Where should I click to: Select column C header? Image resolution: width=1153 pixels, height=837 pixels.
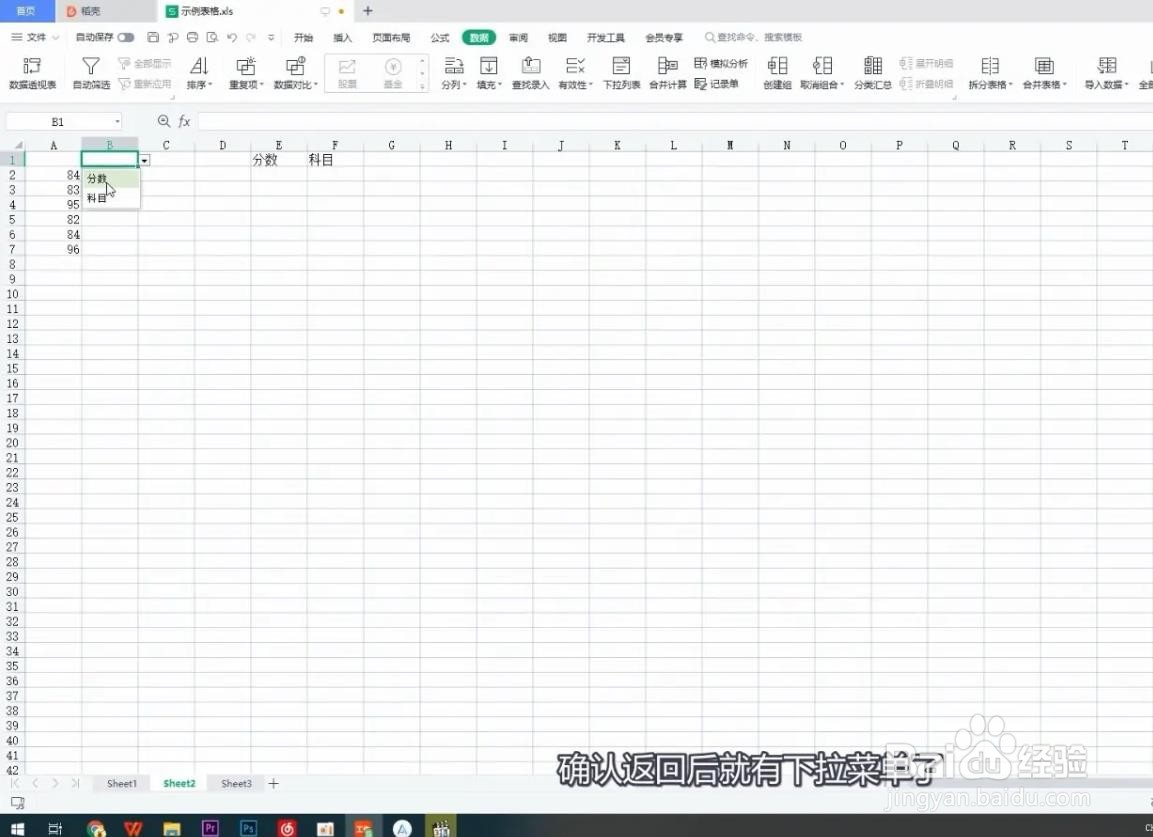pyautogui.click(x=166, y=145)
